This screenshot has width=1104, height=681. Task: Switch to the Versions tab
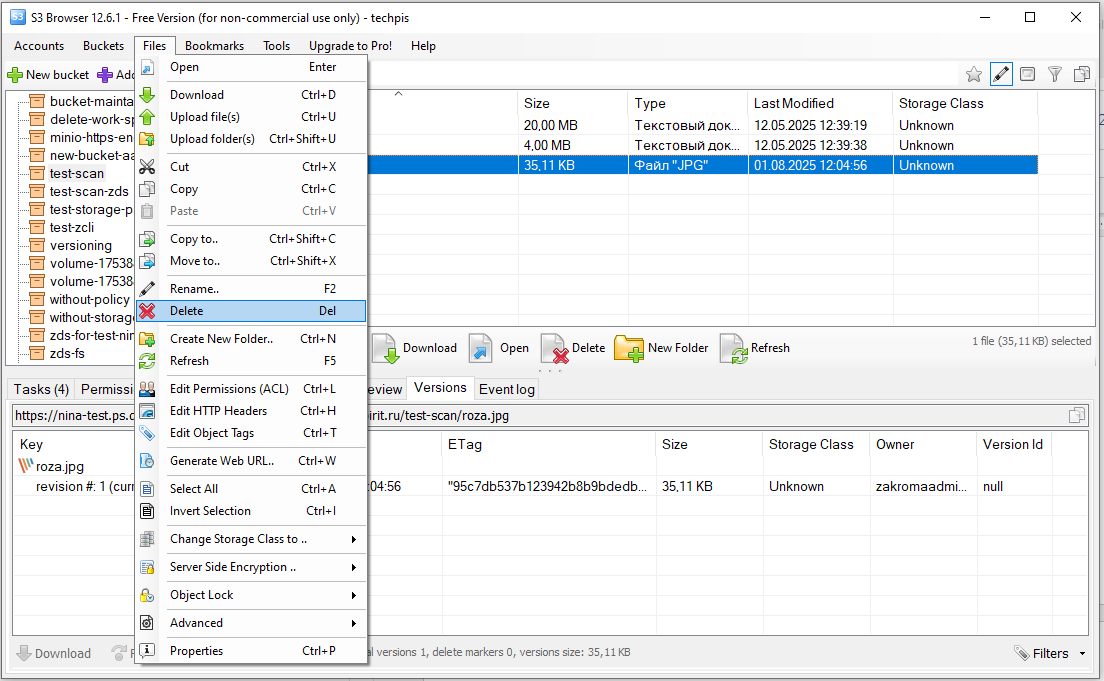coord(440,387)
